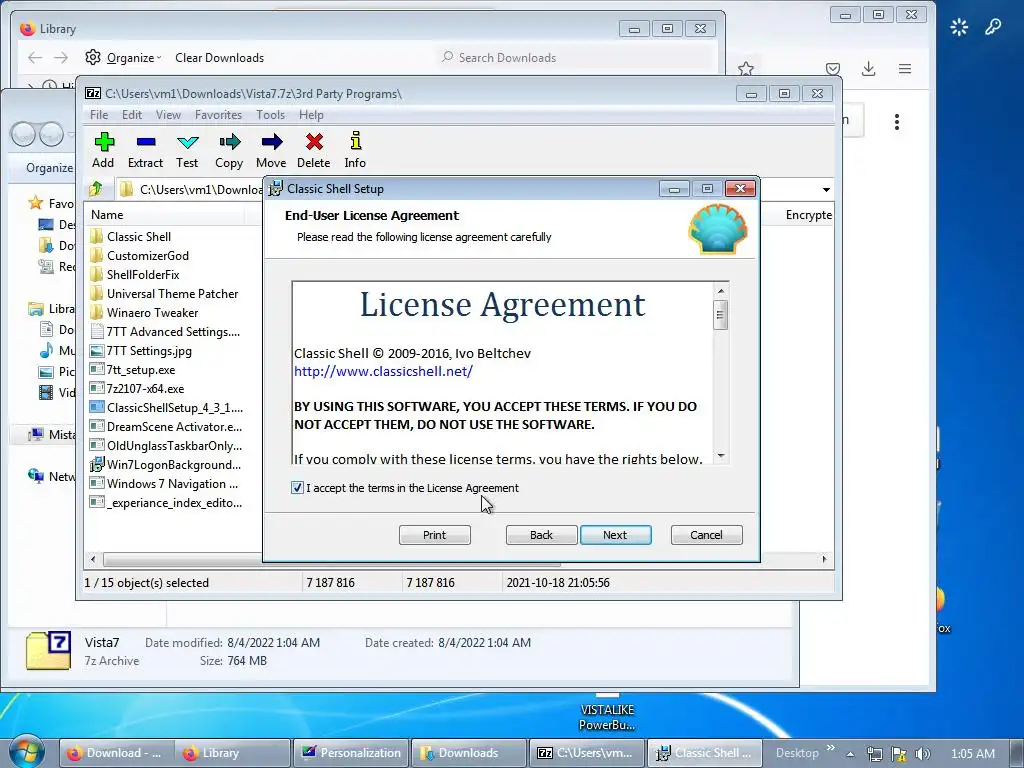Select 7z2107-x64.exe file
This screenshot has height=768, width=1024.
[145, 389]
